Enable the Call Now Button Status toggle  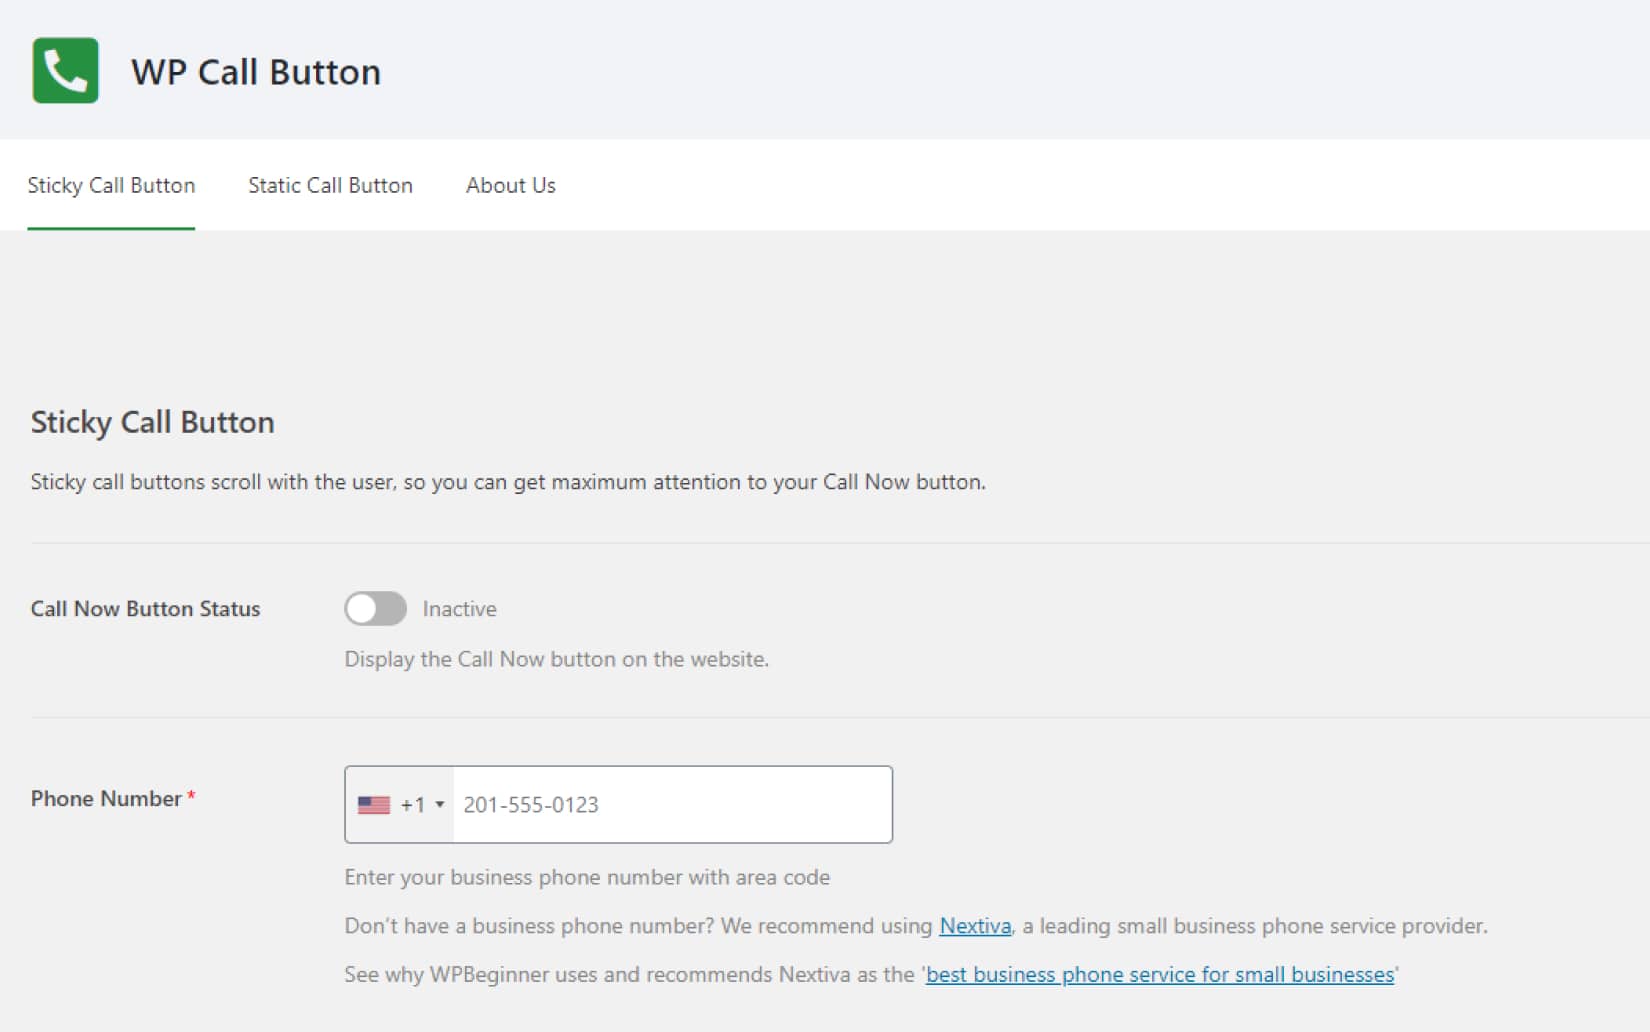pos(375,608)
